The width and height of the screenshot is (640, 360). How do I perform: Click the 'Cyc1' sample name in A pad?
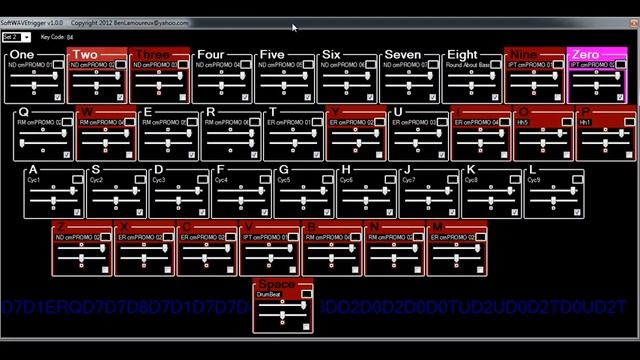click(x=34, y=180)
